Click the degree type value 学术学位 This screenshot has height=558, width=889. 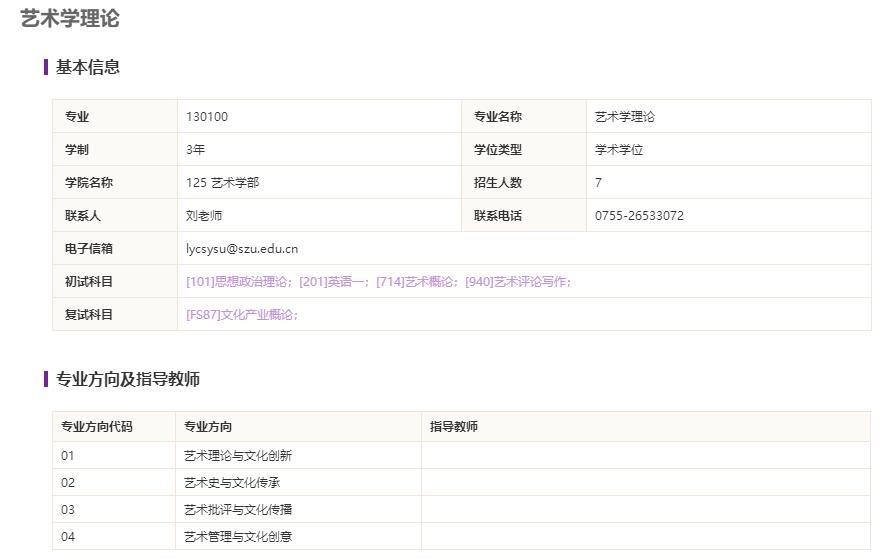pyautogui.click(x=619, y=150)
